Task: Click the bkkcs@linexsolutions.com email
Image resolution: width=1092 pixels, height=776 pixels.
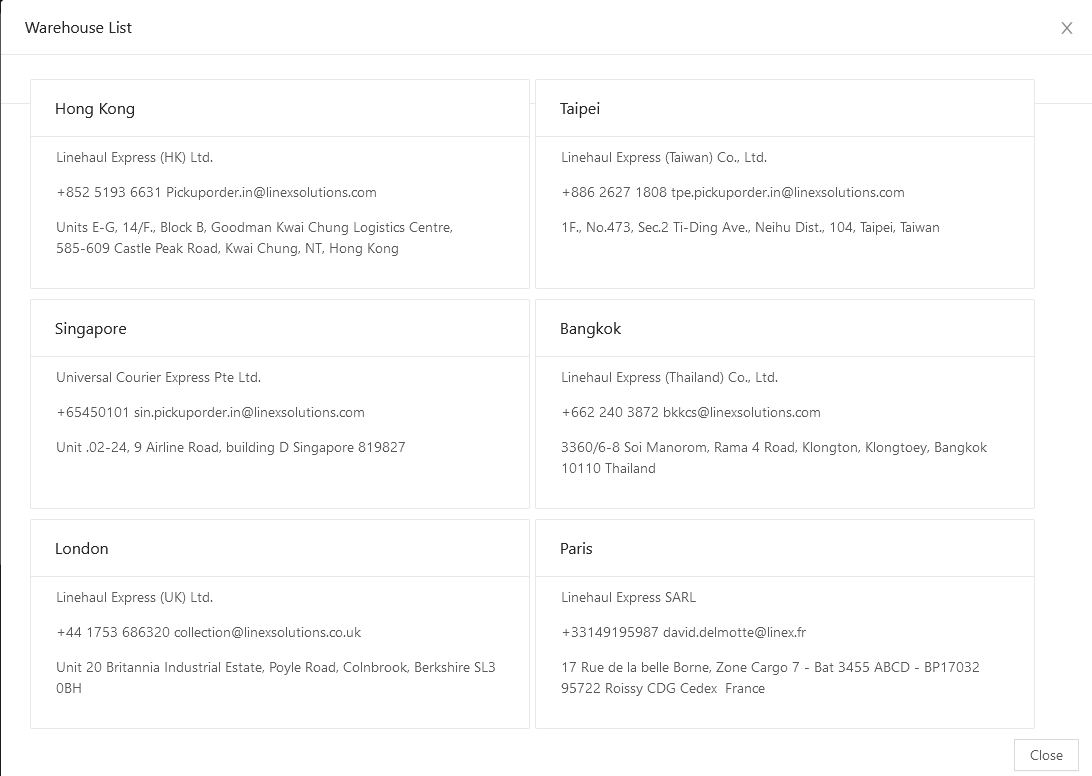Action: 741,412
